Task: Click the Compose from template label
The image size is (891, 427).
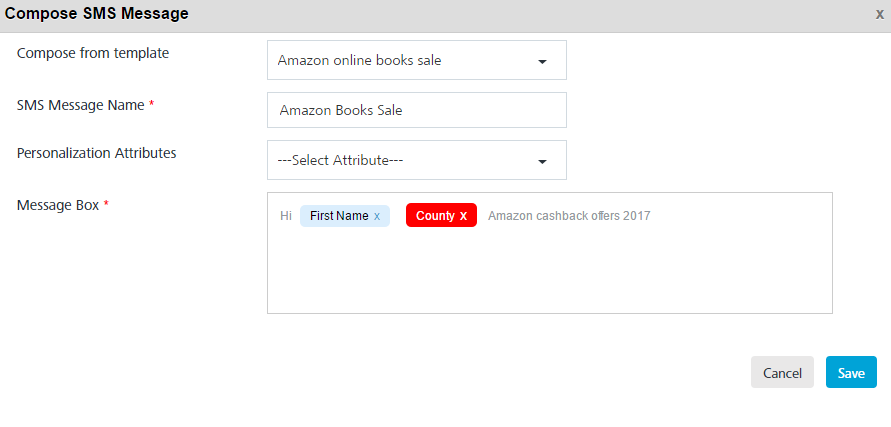Action: [x=93, y=53]
